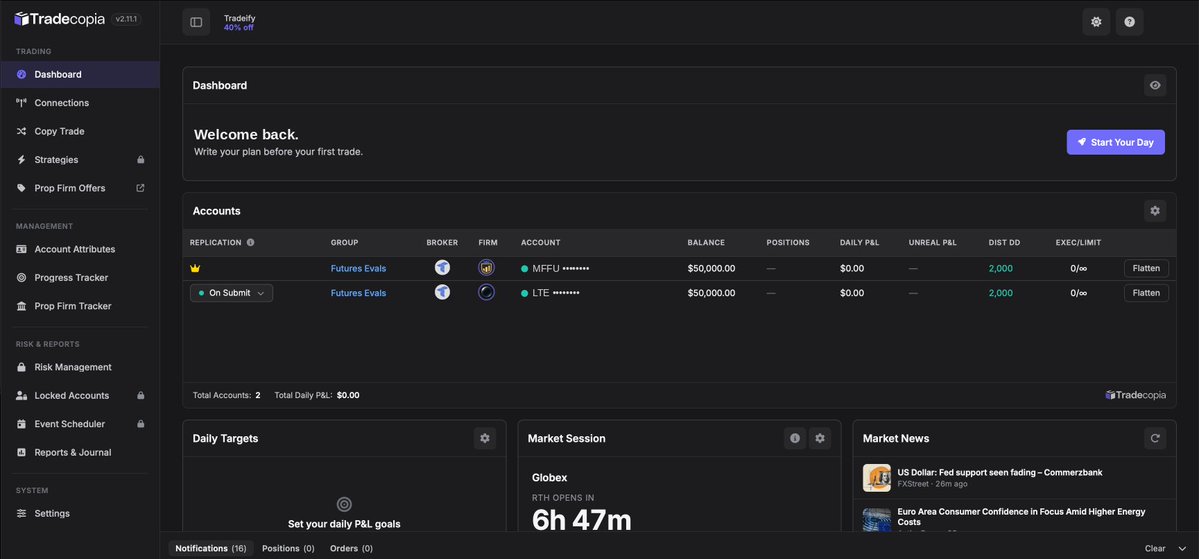Open Prop Firm Offers
The height and width of the screenshot is (559, 1199).
[x=80, y=188]
